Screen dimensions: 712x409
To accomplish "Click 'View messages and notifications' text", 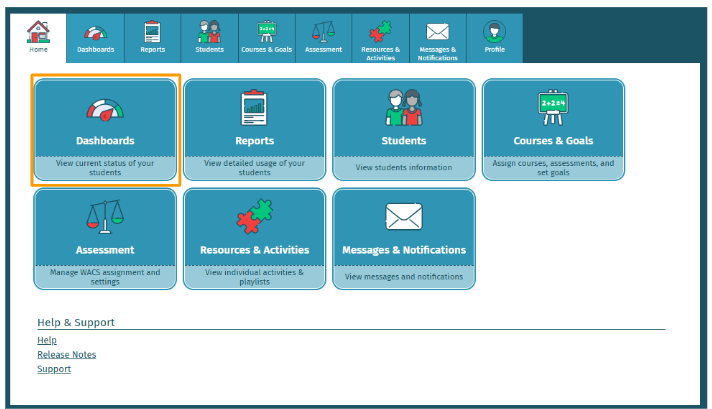I will (x=404, y=277).
